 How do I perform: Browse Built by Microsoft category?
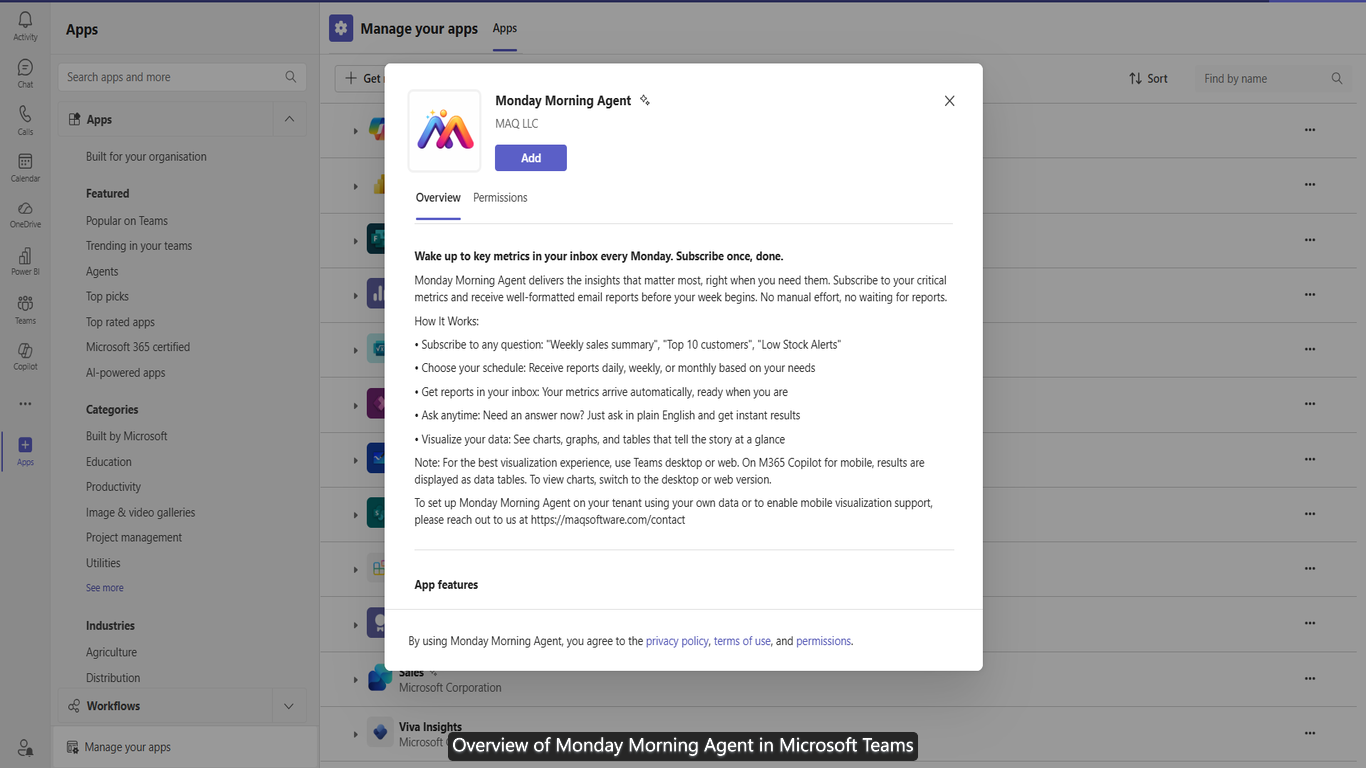click(127, 436)
